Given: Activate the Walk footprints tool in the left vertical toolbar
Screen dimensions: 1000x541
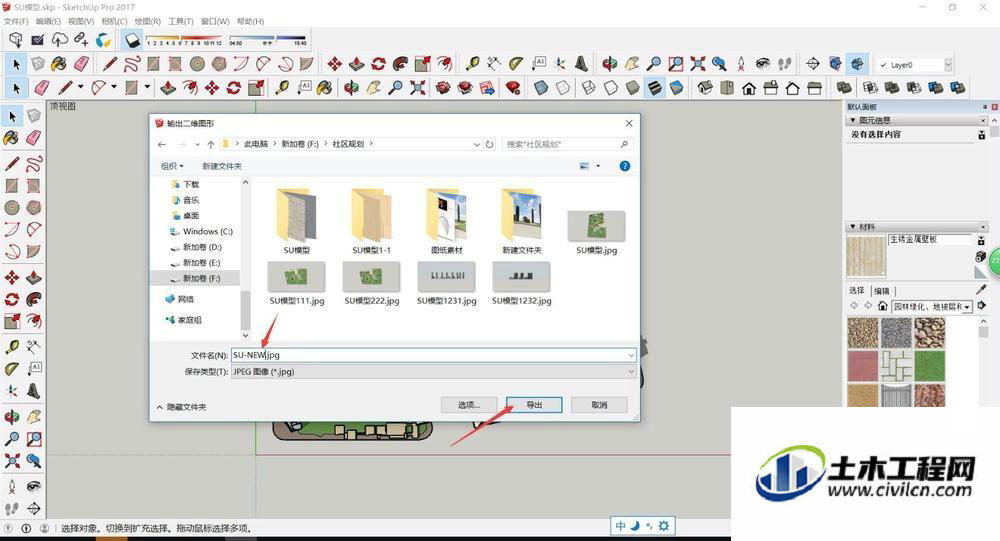Looking at the screenshot, I should pos(11,508).
